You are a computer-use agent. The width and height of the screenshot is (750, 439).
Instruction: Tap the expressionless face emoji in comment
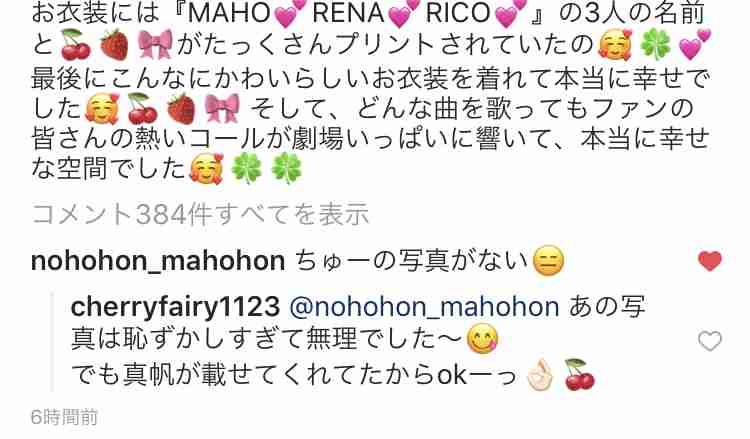548,261
